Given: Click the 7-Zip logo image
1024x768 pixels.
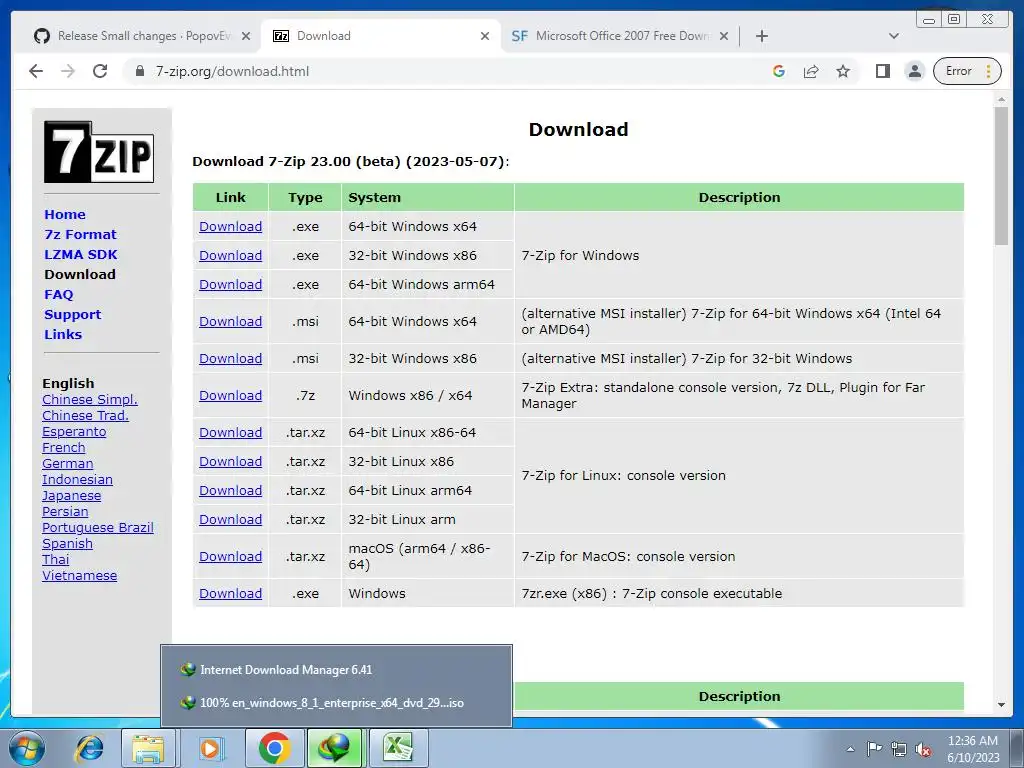Looking at the screenshot, I should click(x=99, y=152).
